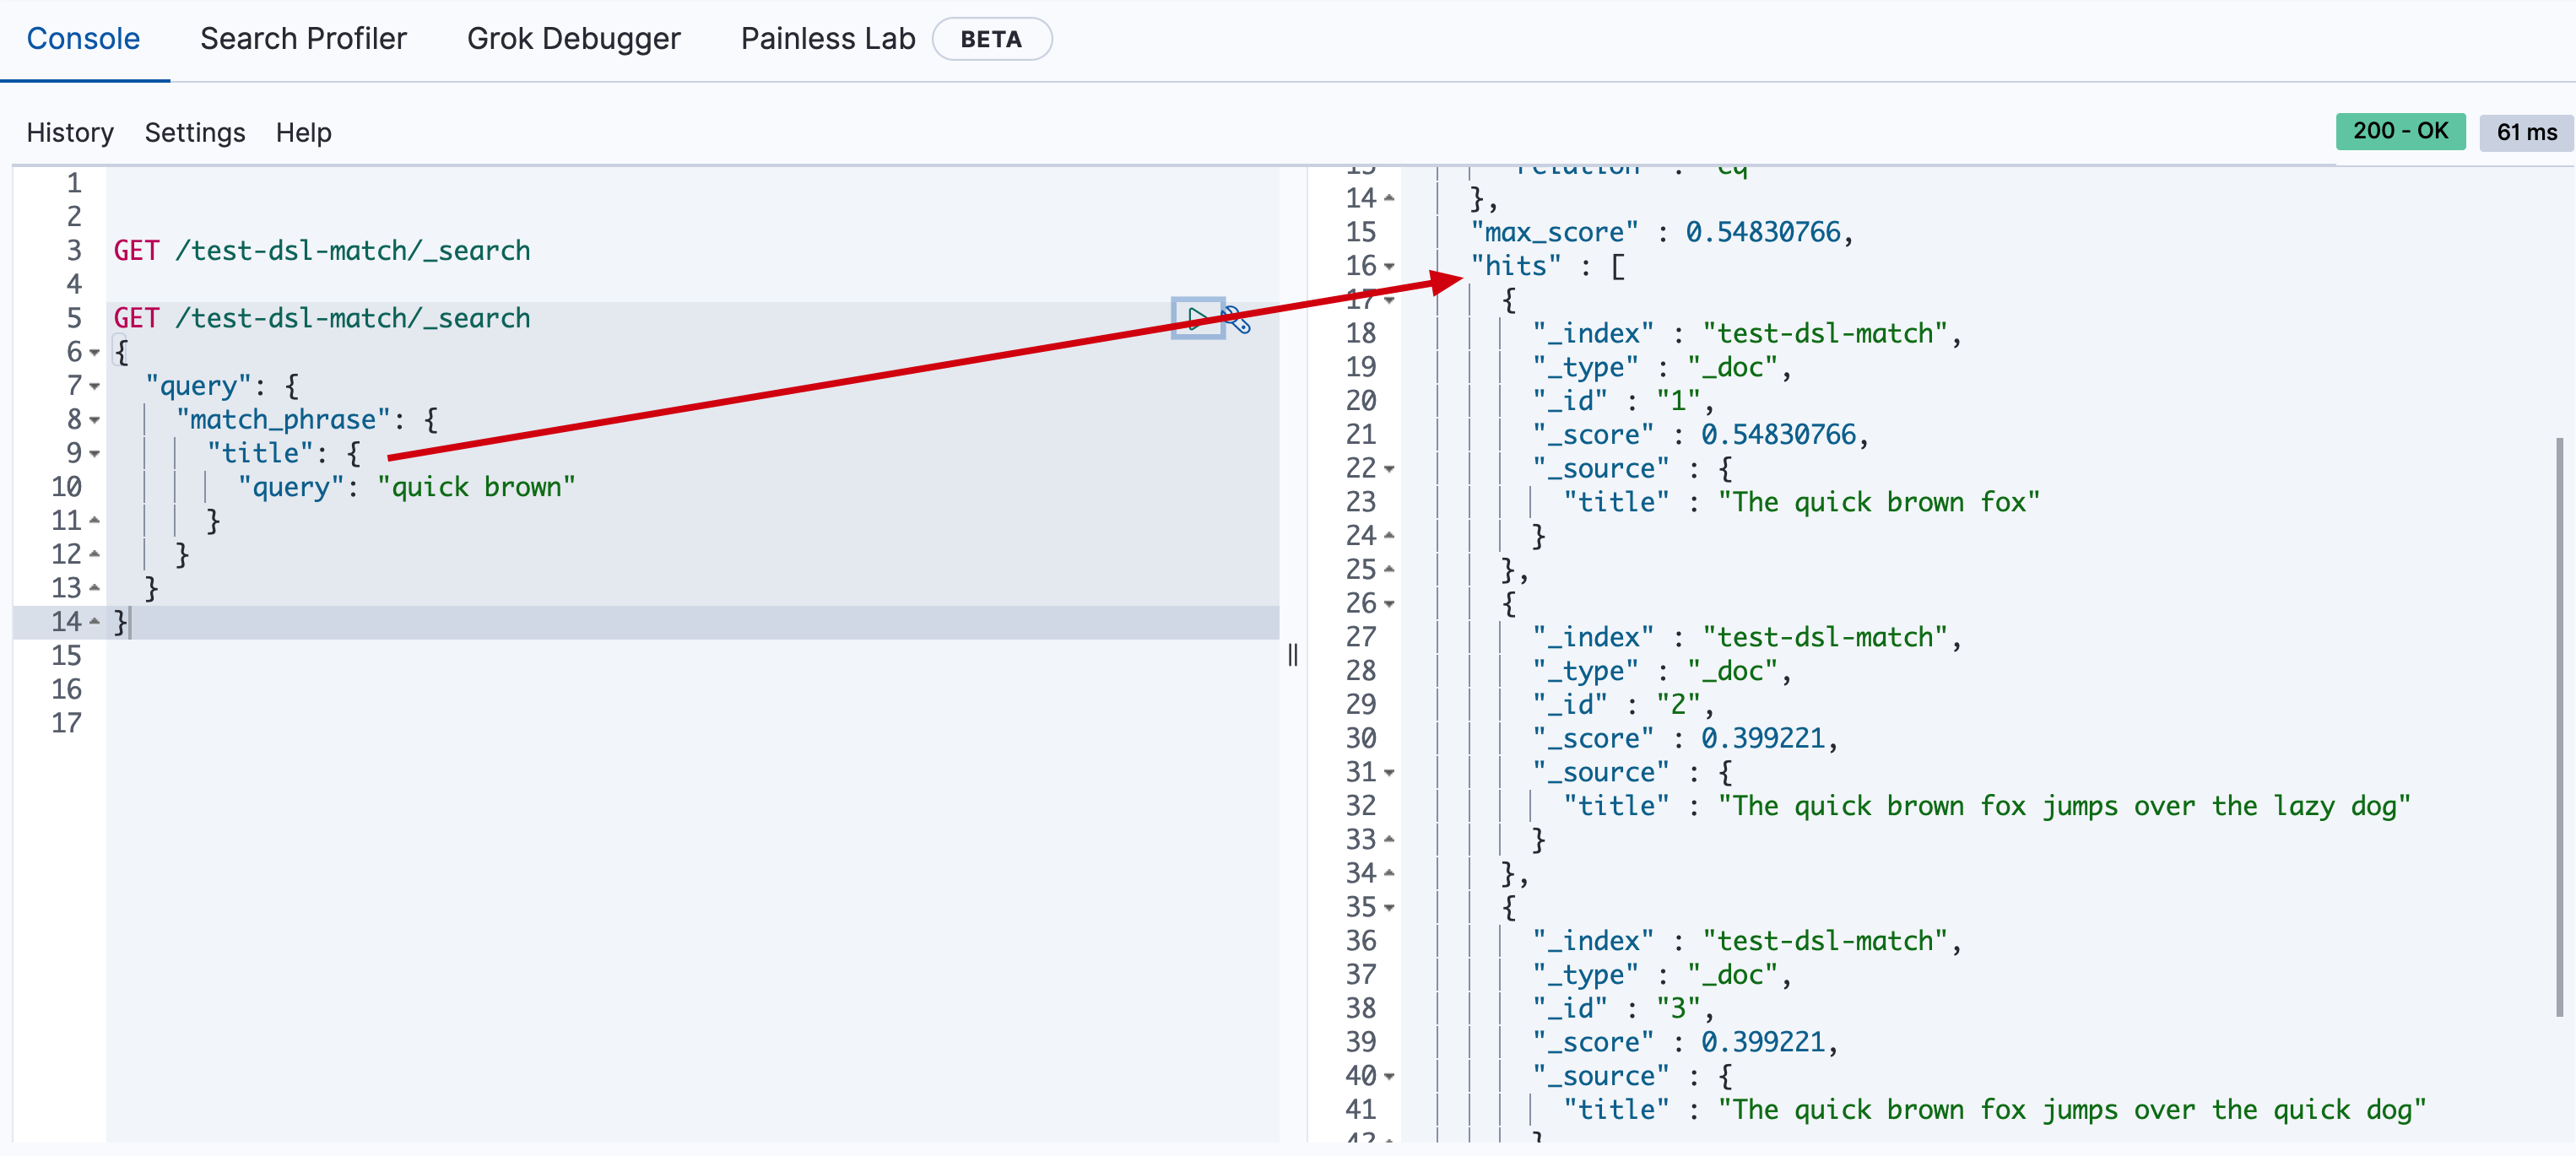
Task: Fold the "_source" object on response line 22
Action: click(x=1389, y=469)
